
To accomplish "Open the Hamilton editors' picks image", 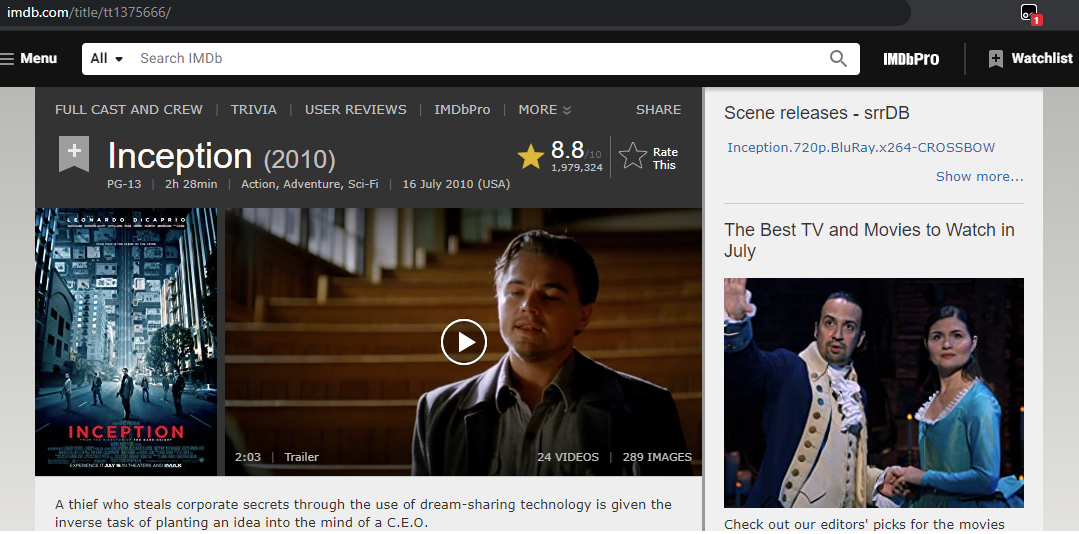I will [873, 393].
